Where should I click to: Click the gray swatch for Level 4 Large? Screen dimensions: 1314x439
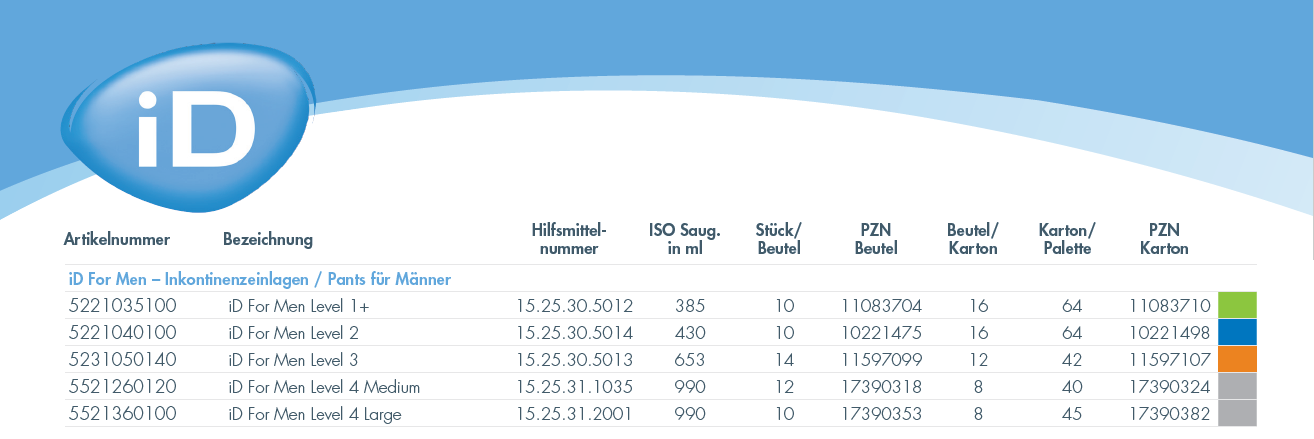[x=1237, y=413]
